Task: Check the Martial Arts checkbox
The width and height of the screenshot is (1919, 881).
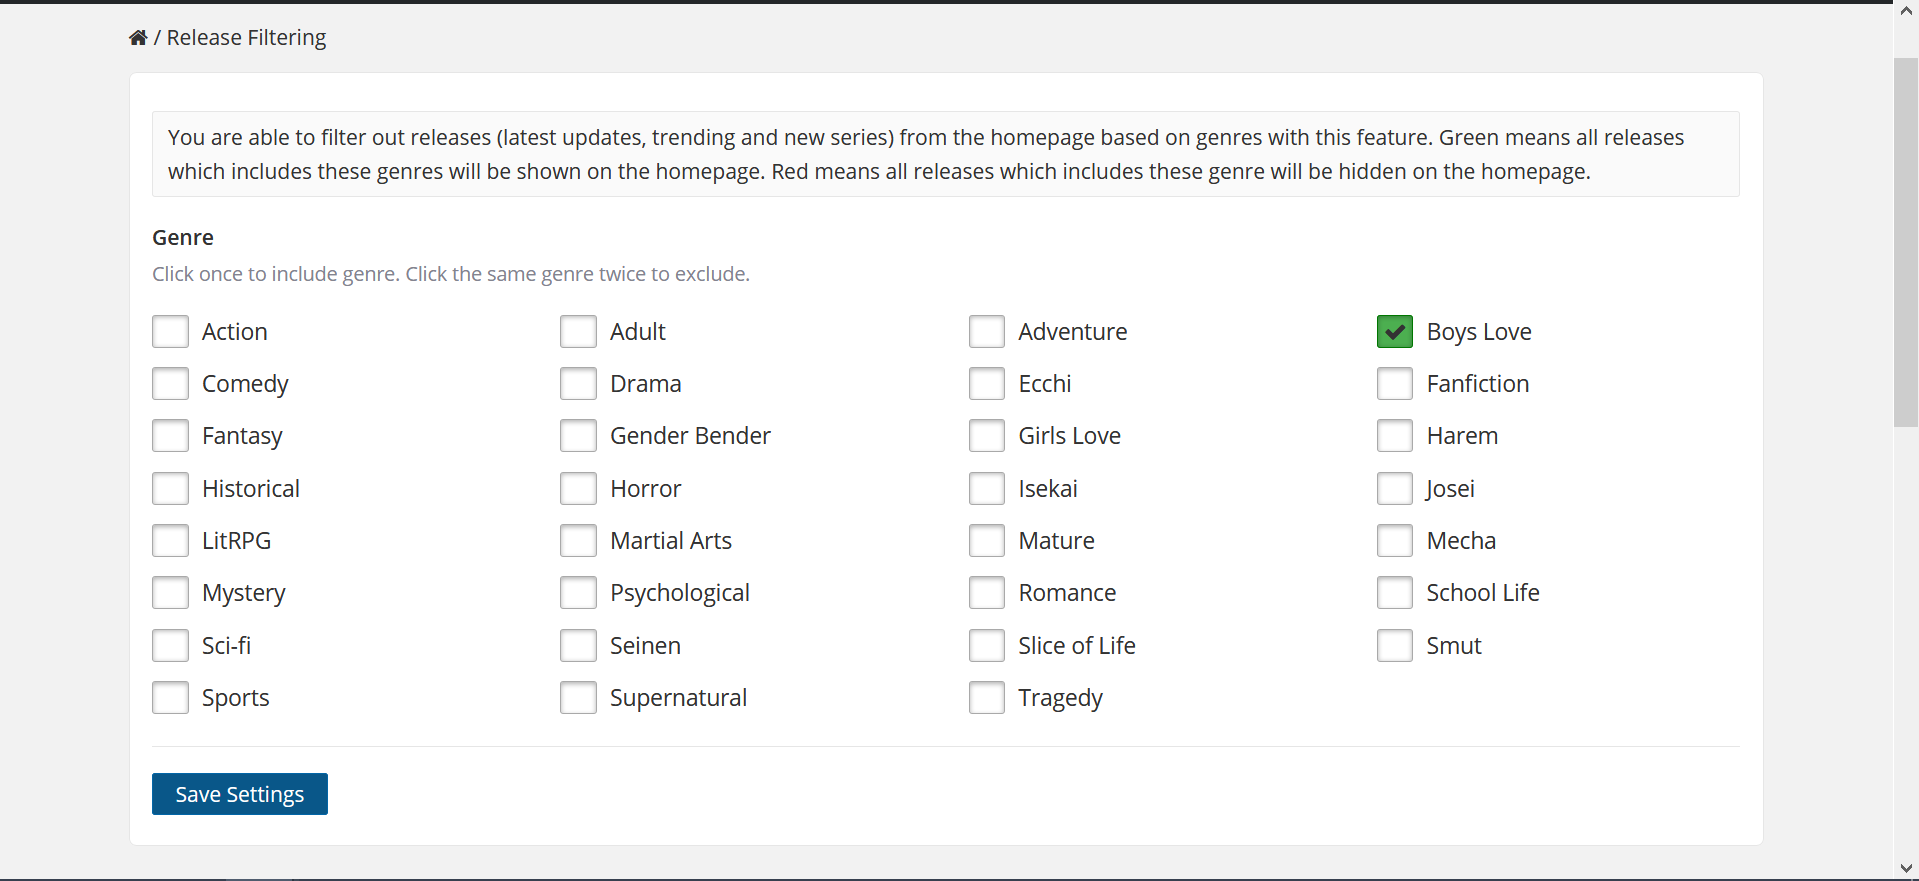Action: point(578,541)
